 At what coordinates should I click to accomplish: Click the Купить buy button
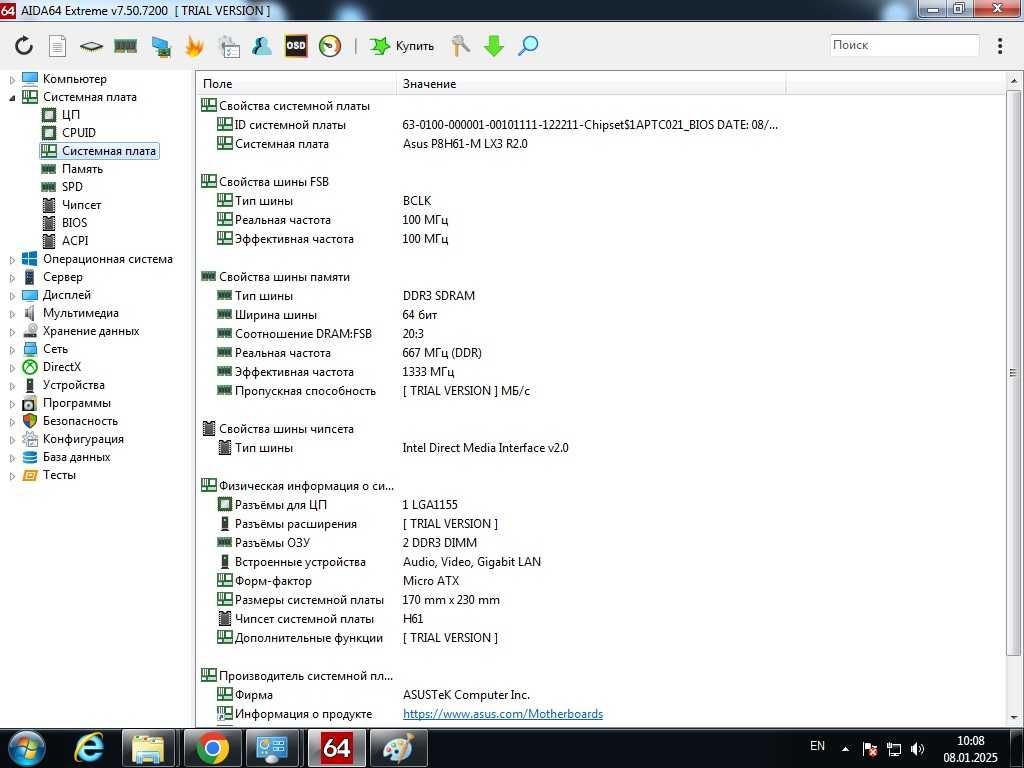click(402, 46)
